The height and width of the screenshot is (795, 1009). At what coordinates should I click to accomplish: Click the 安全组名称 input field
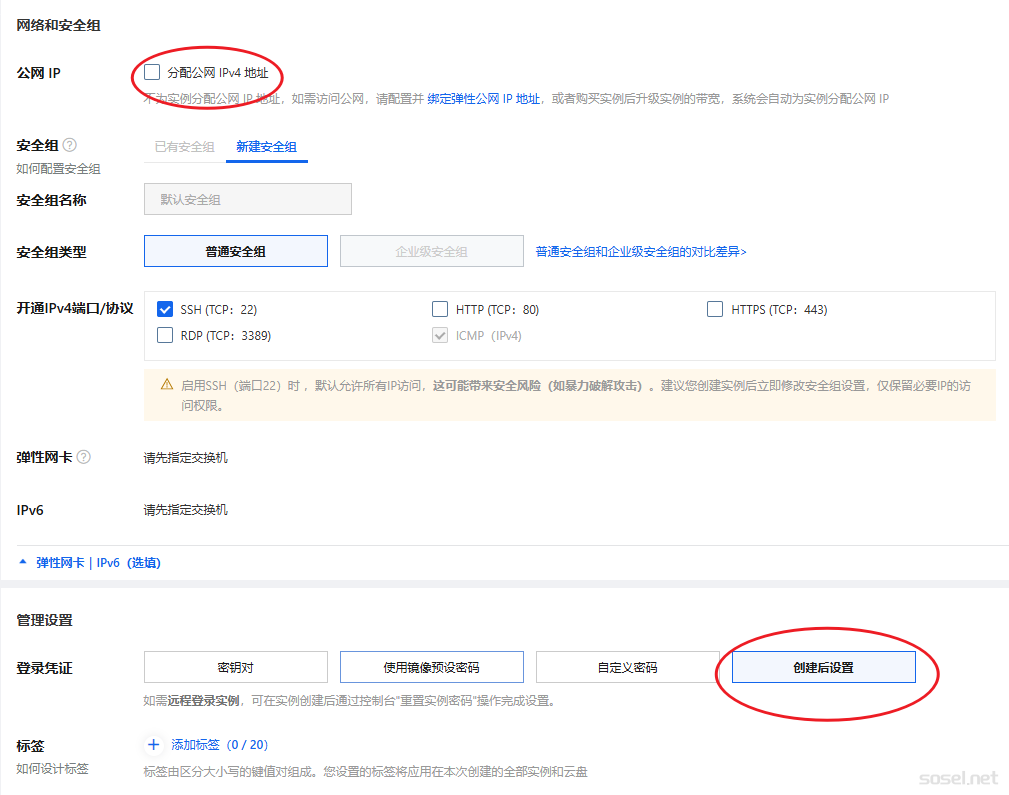pos(248,199)
